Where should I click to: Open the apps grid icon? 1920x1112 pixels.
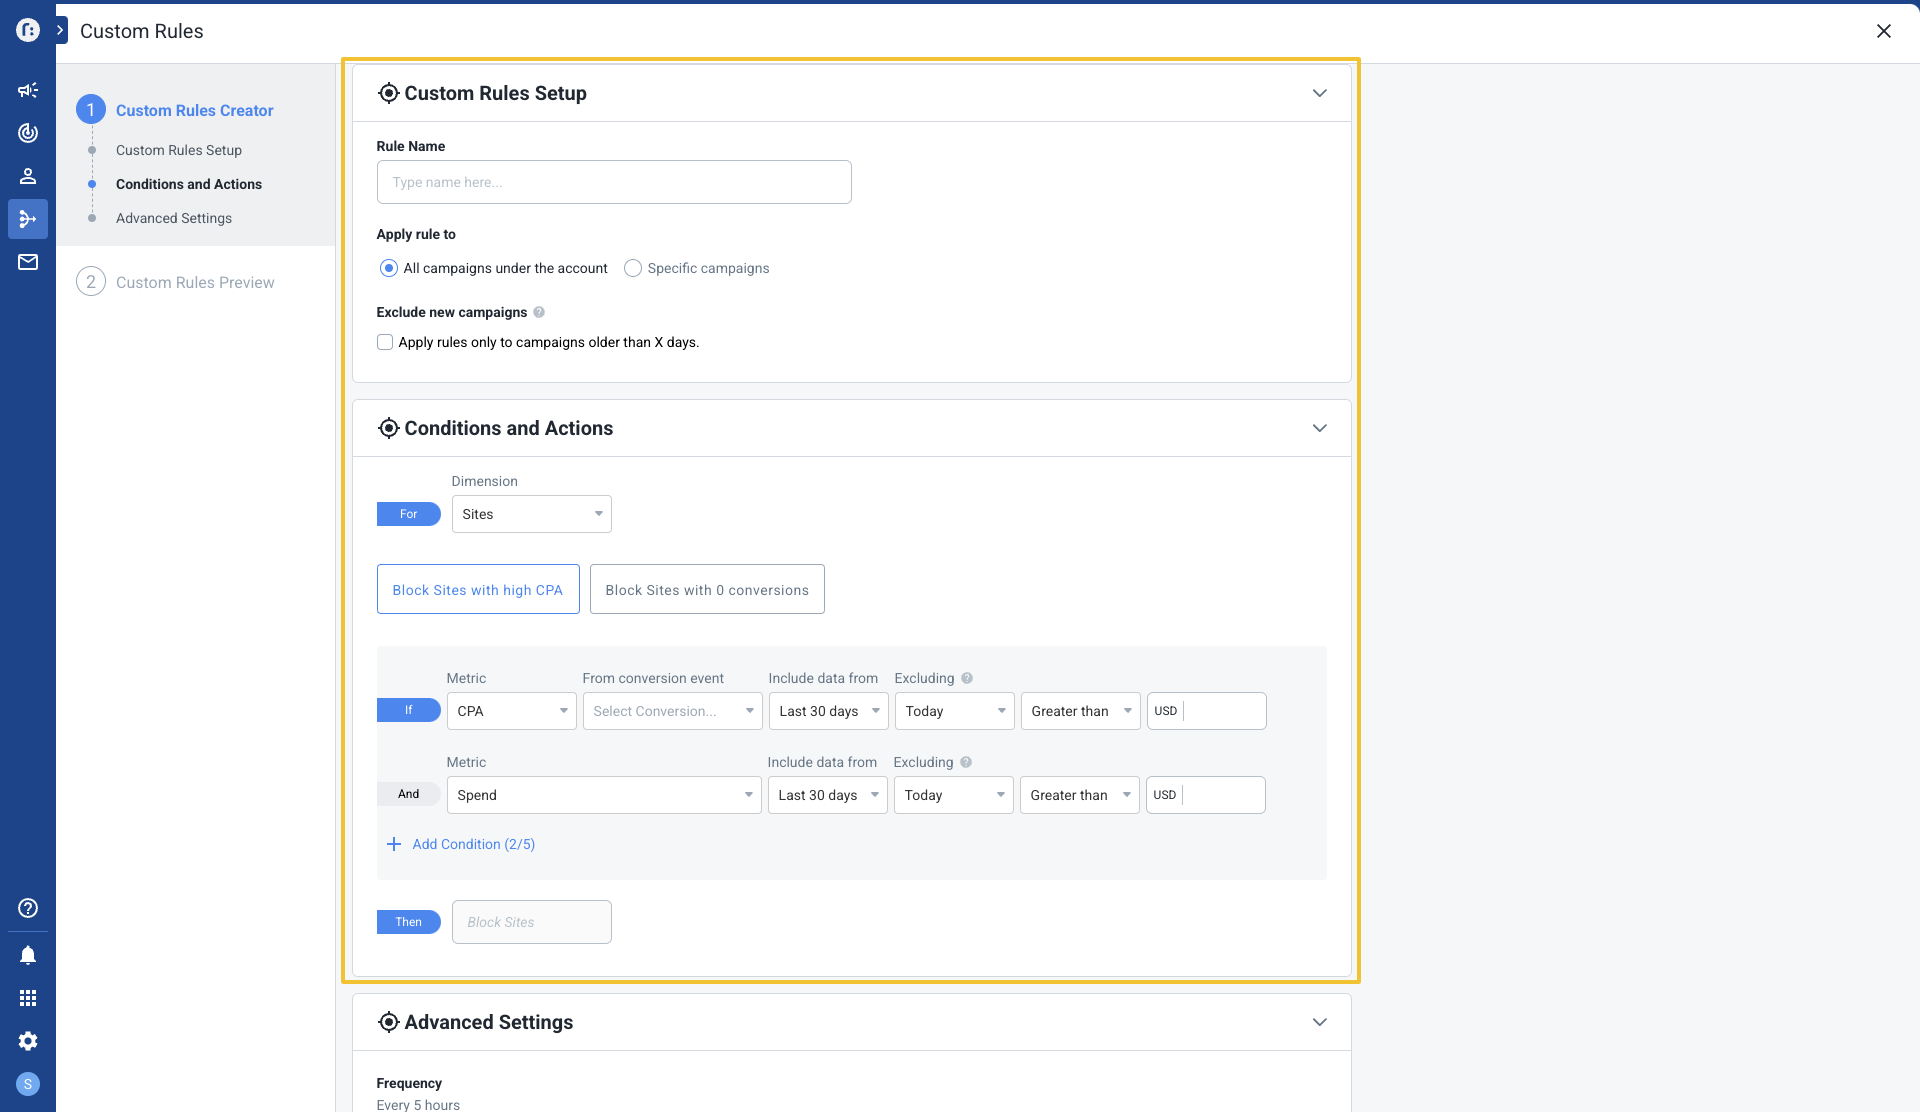[x=28, y=998]
